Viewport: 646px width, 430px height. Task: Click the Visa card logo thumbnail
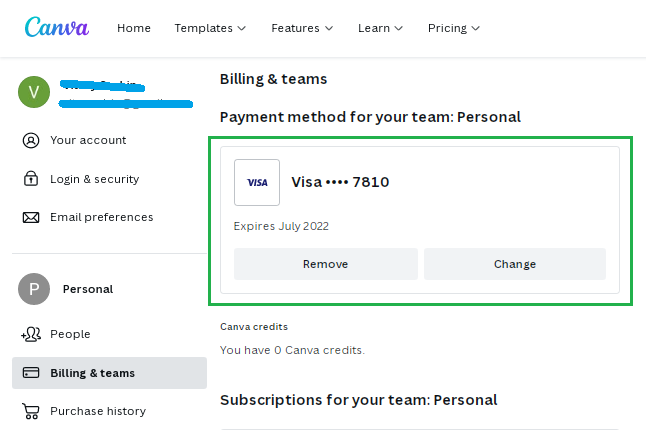pyautogui.click(x=257, y=182)
